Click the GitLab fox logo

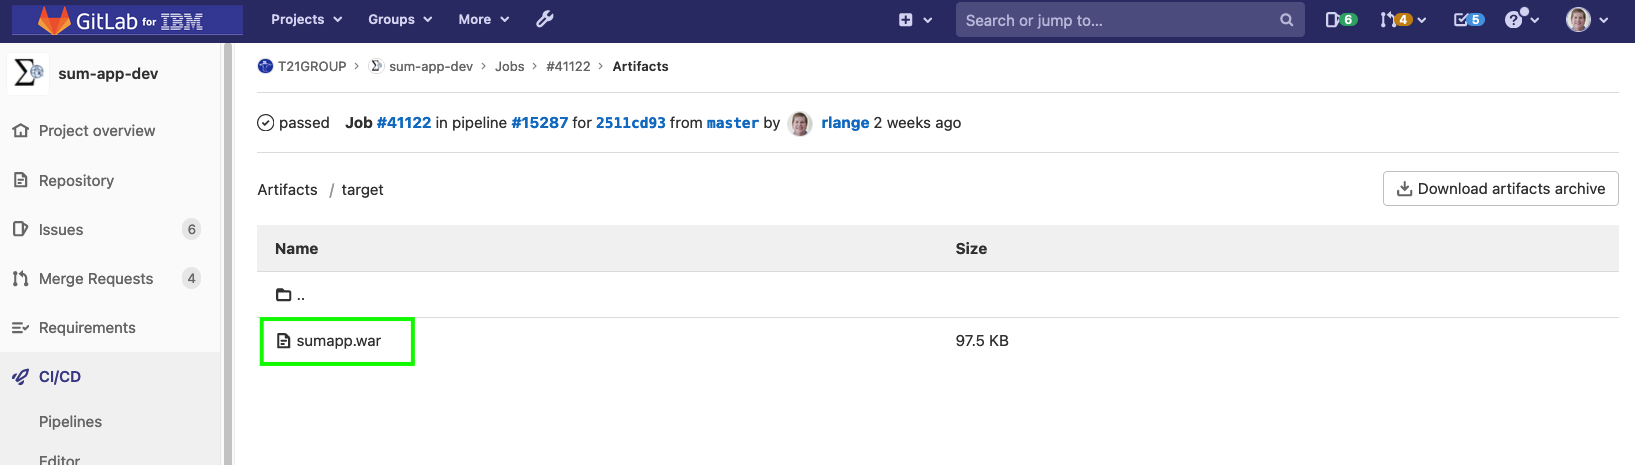[54, 20]
